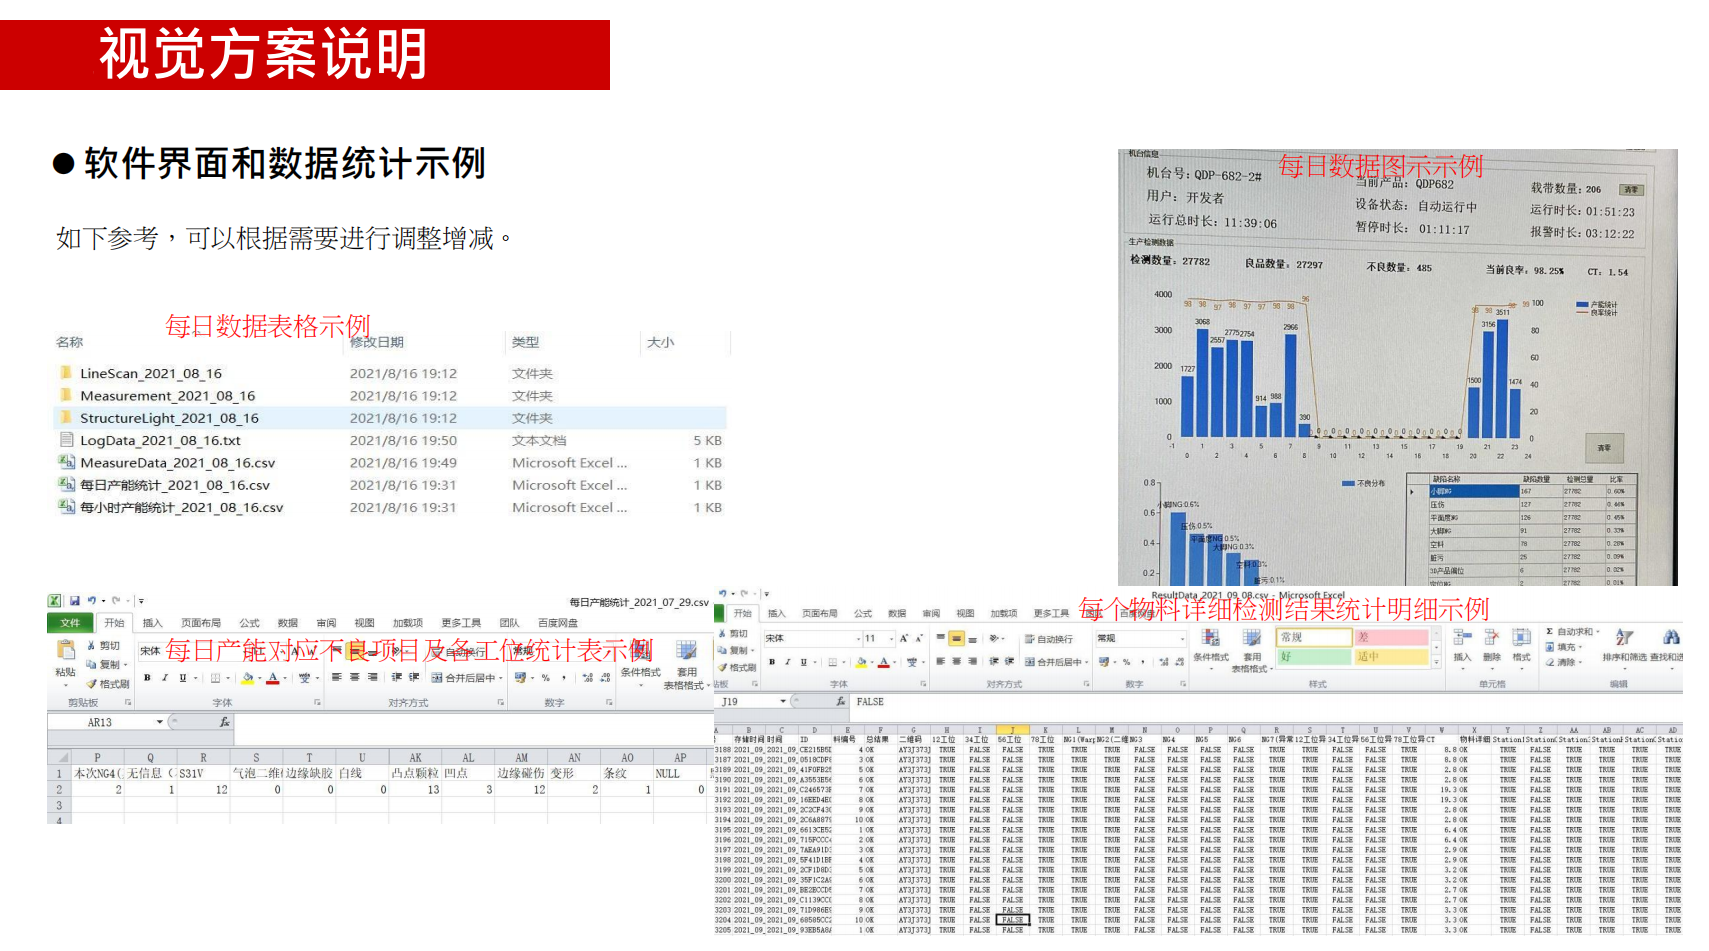Click the Cut (剪切) scissors icon in the left Excel window
Screen dimensions: 1709x951
pos(91,646)
